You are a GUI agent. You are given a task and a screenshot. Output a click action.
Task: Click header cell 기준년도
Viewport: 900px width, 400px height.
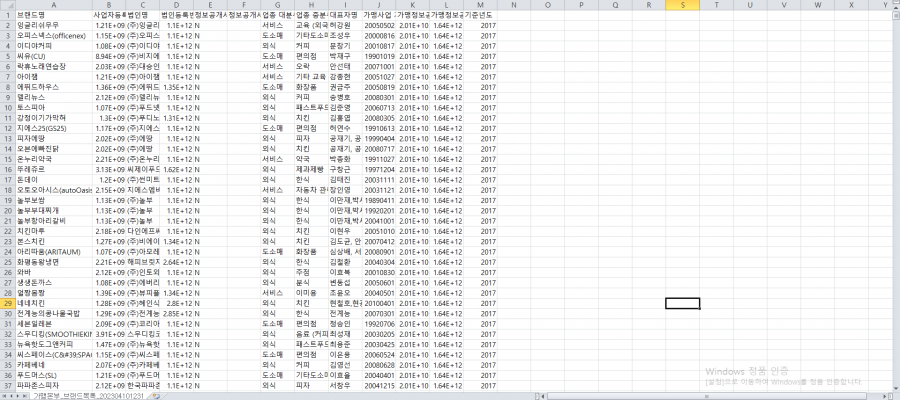480,15
